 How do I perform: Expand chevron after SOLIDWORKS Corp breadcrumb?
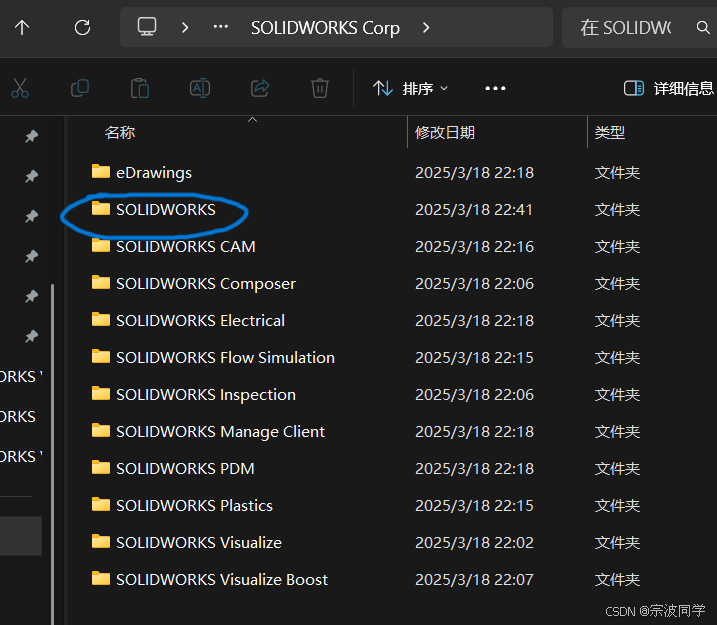(426, 28)
